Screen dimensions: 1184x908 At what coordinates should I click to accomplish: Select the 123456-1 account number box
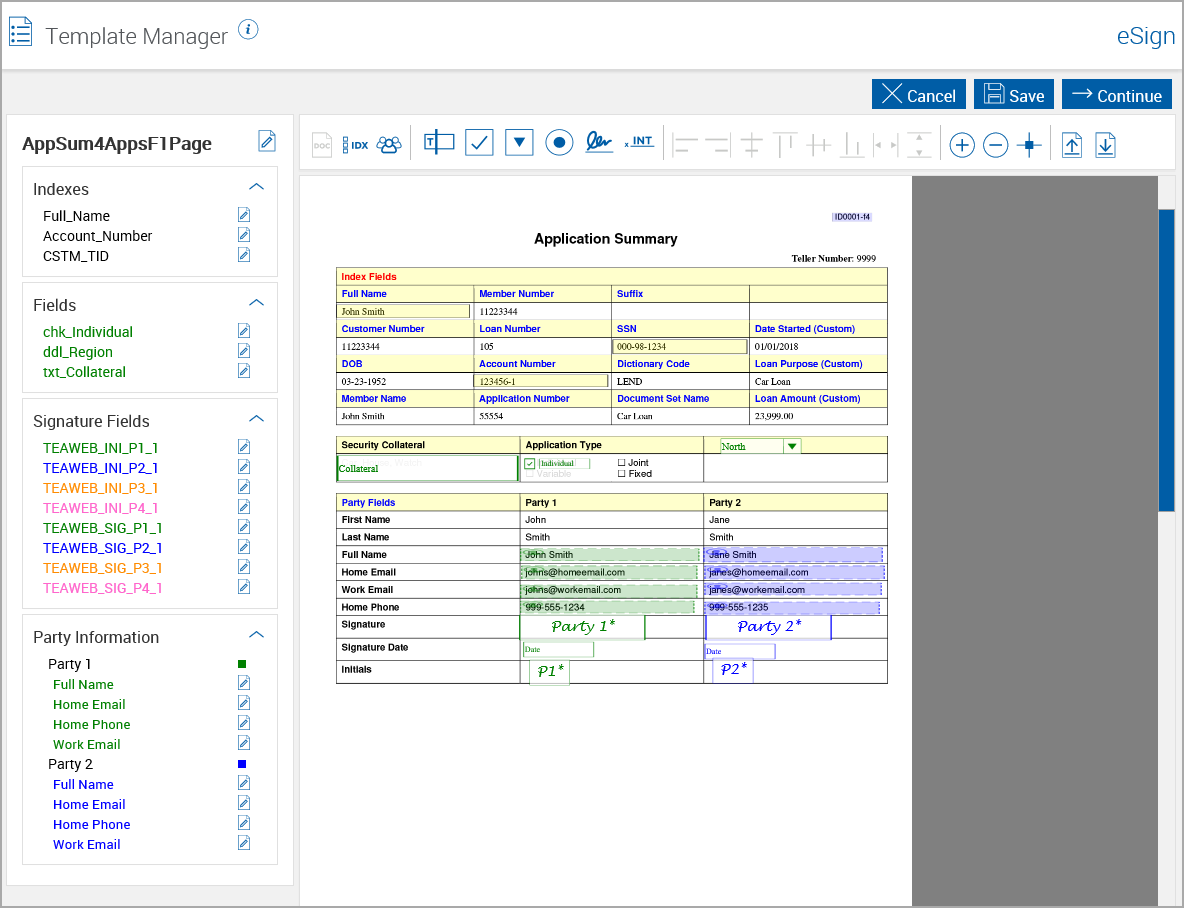pyautogui.click(x=541, y=381)
